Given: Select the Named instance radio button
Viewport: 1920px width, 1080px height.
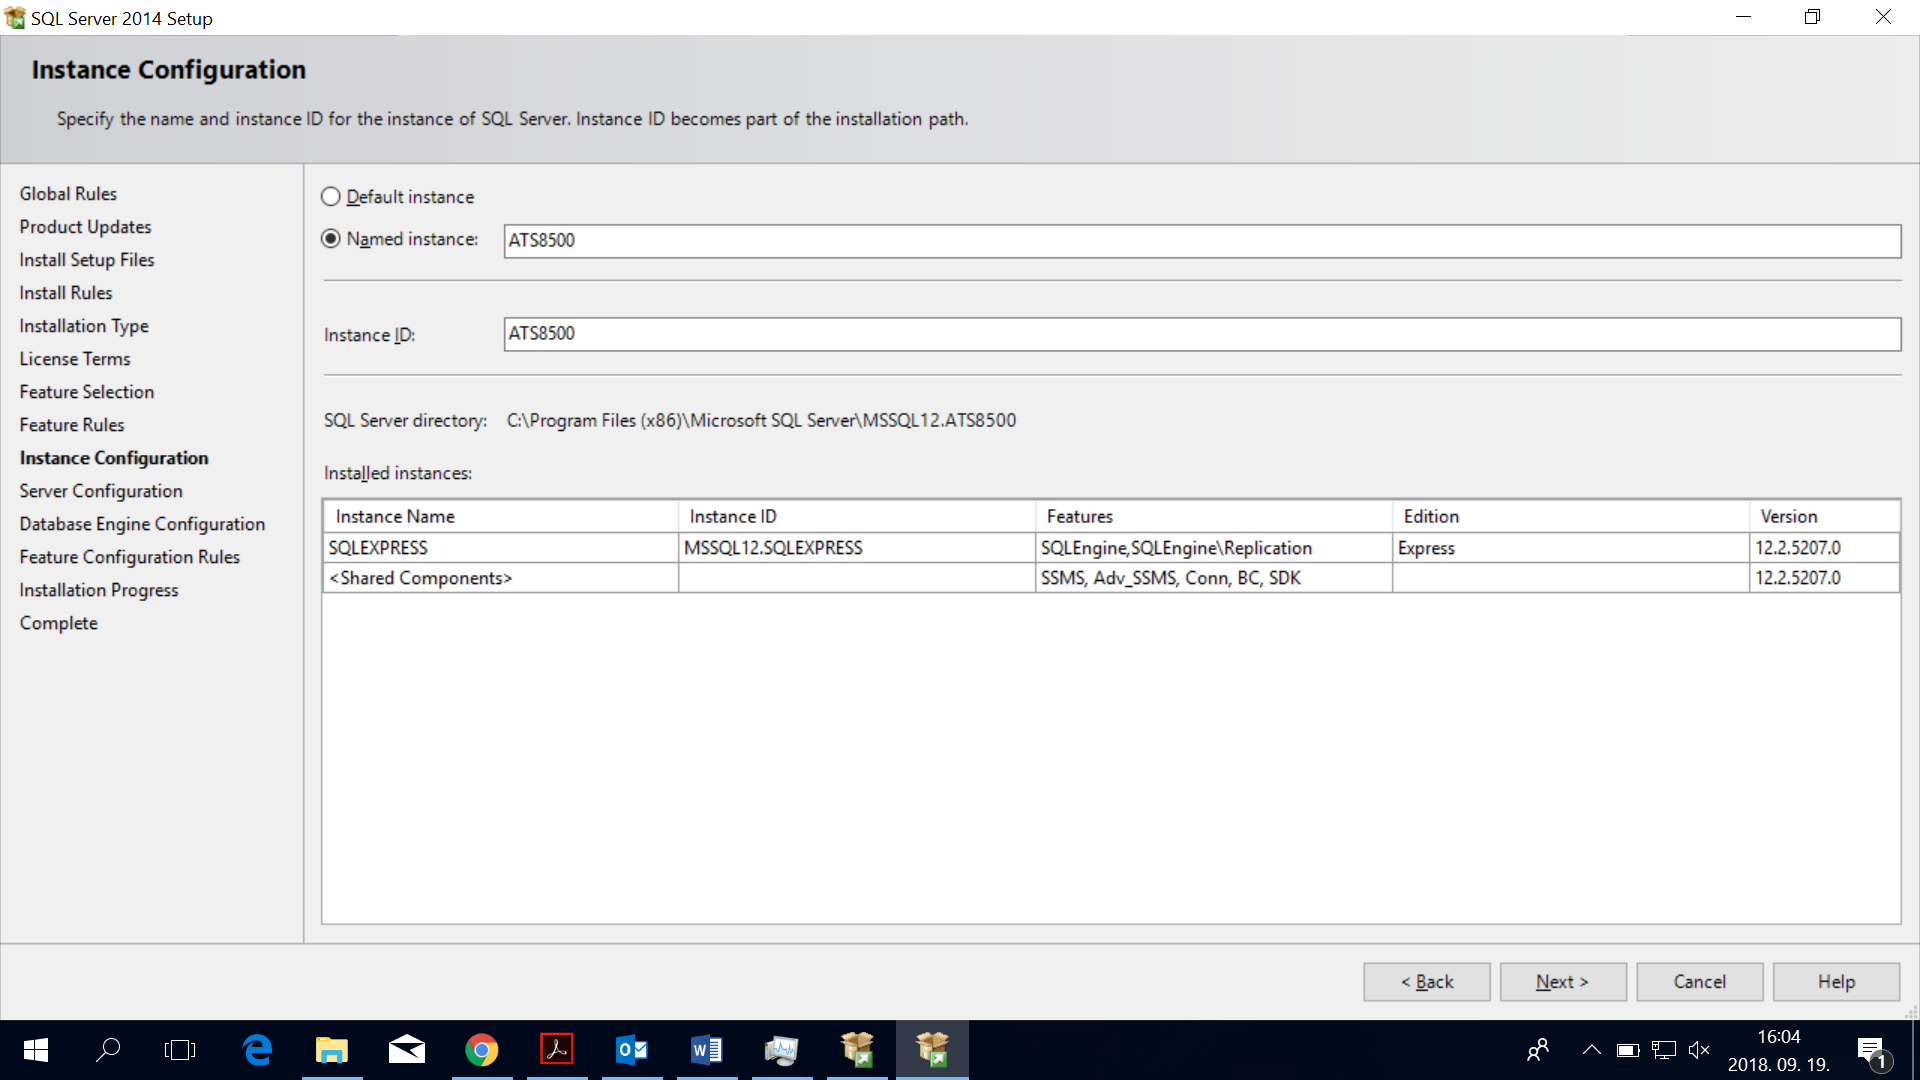Looking at the screenshot, I should coord(331,239).
